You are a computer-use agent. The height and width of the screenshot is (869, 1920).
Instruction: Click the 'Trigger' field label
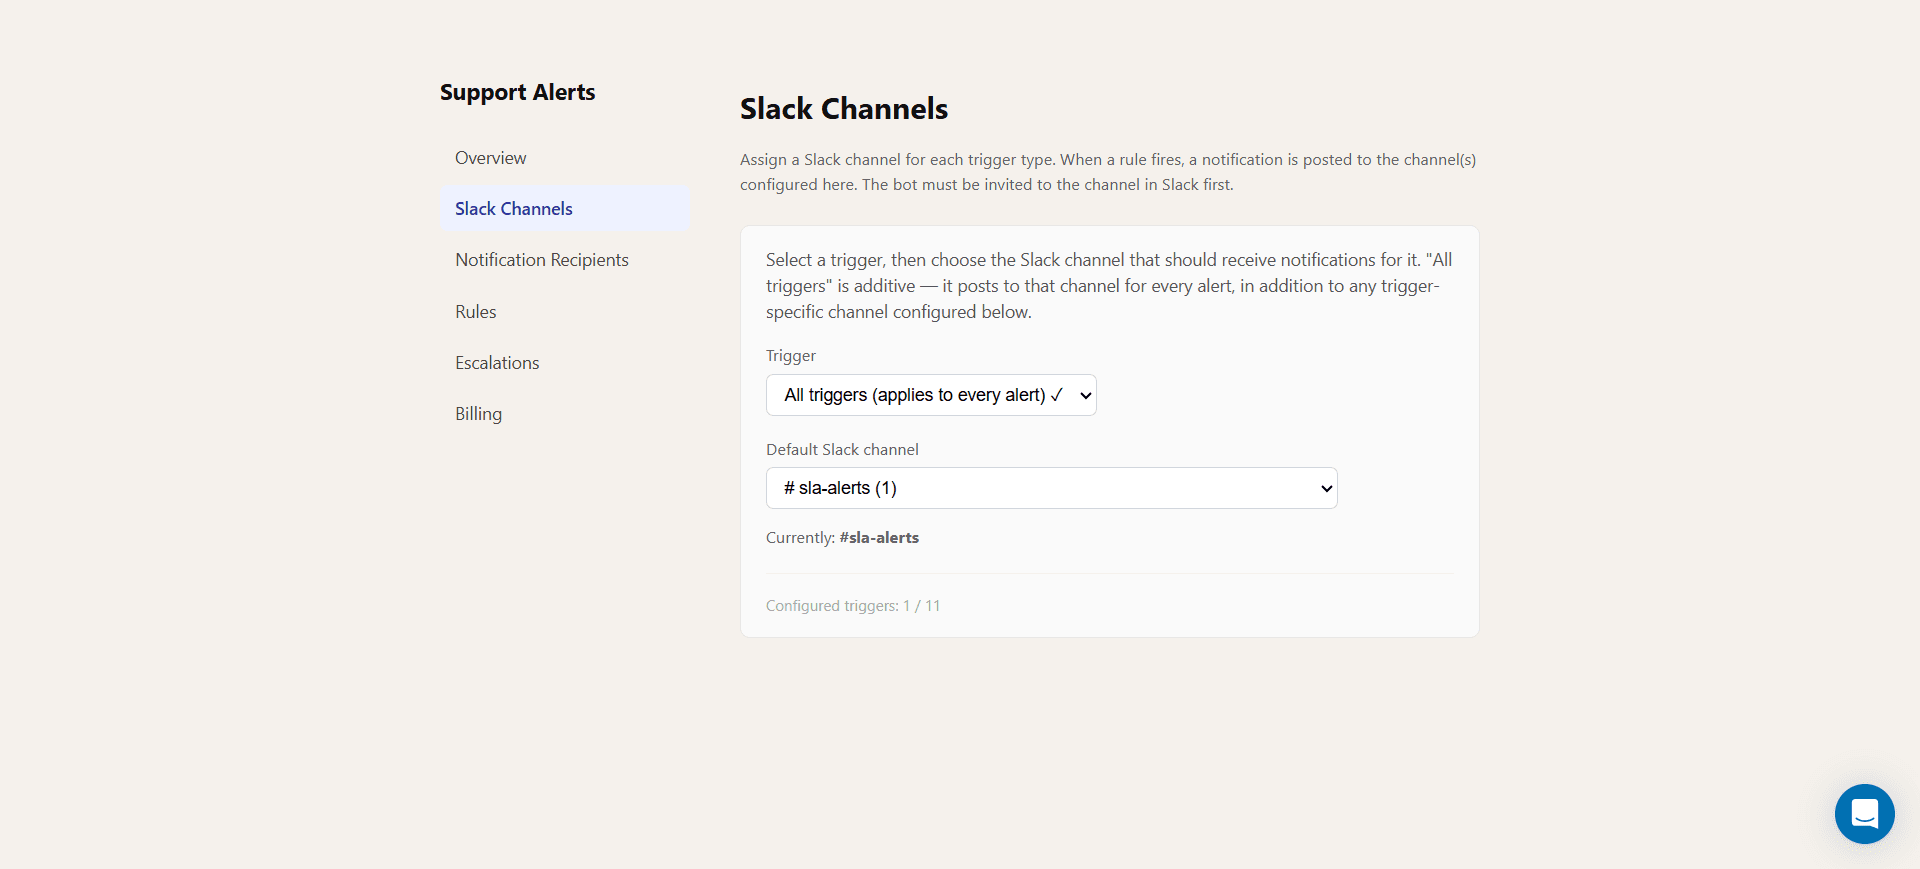791,356
